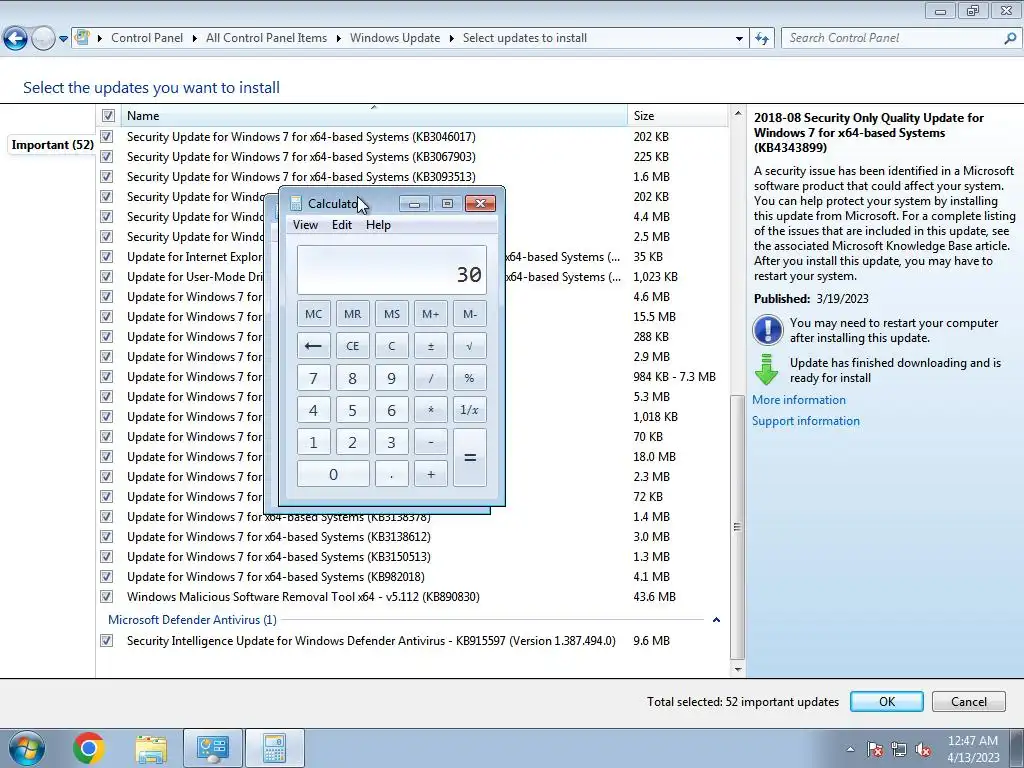
Task: Expand the arrow after All Control Panel Items
Action: (338, 39)
